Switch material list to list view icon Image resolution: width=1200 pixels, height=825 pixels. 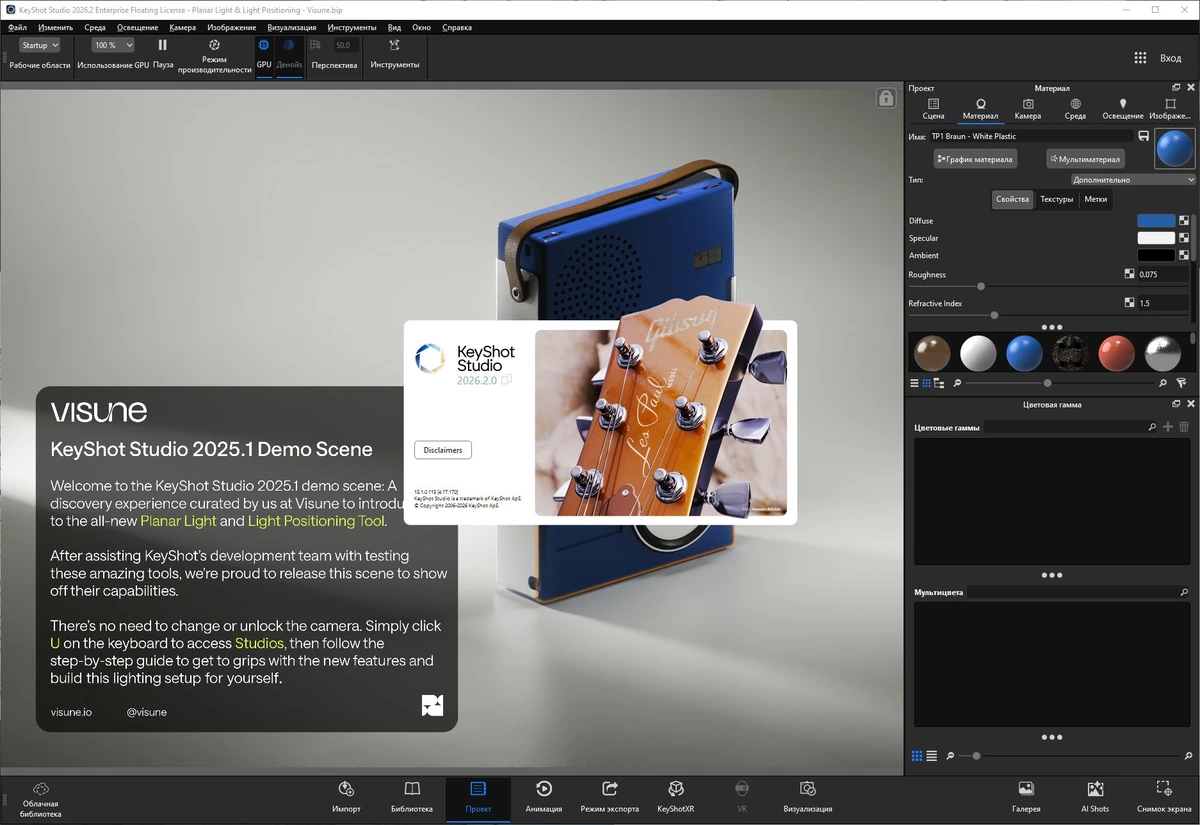[x=914, y=383]
